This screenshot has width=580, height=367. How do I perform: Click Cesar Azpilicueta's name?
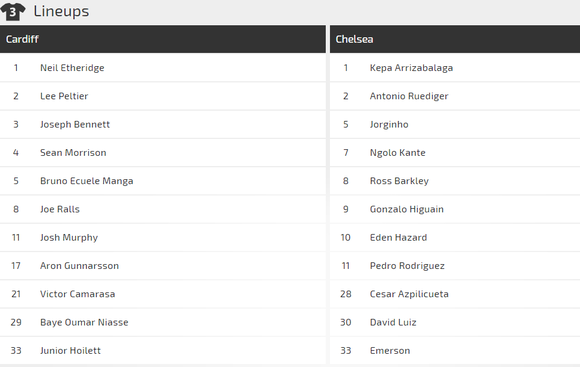[409, 294]
